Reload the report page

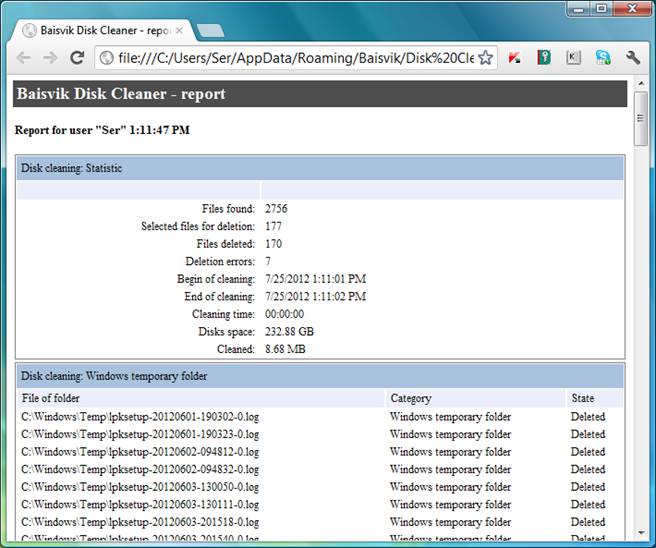(77, 58)
